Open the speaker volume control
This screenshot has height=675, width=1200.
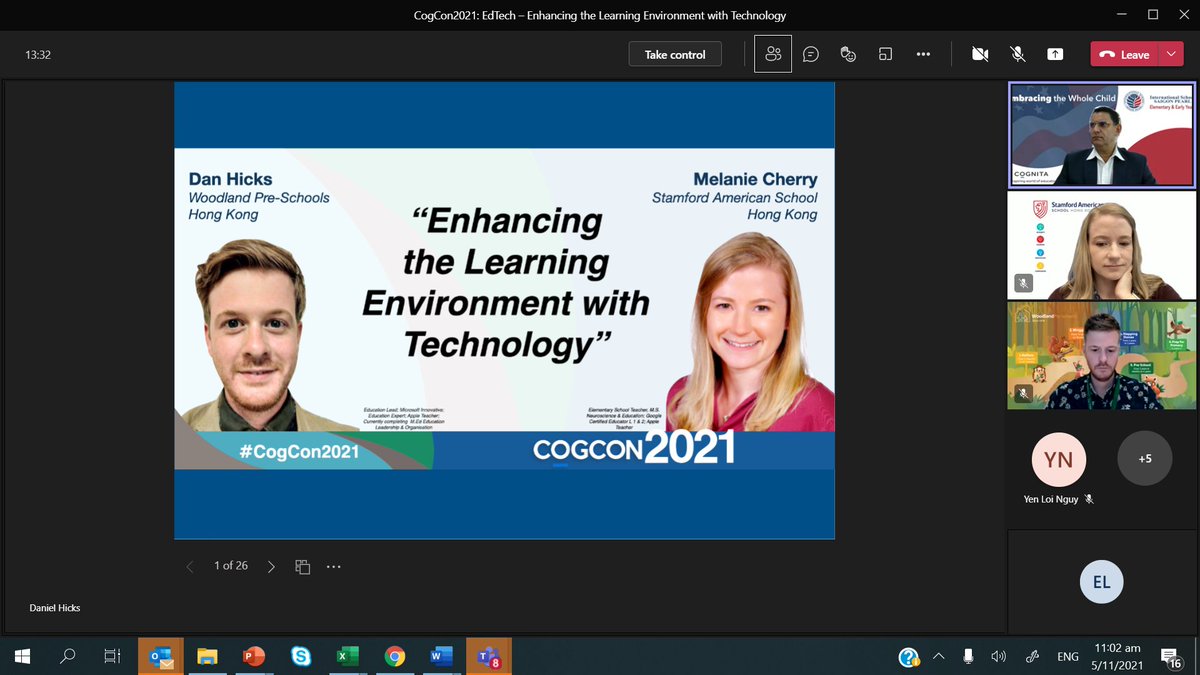tap(999, 656)
